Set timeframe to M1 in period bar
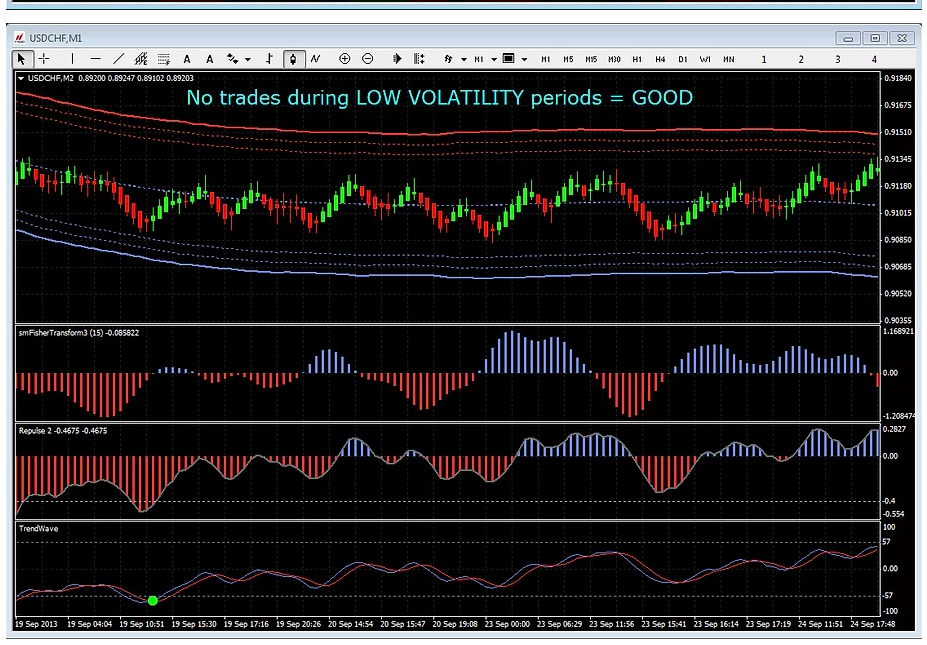The width and height of the screenshot is (927, 645). pyautogui.click(x=546, y=59)
